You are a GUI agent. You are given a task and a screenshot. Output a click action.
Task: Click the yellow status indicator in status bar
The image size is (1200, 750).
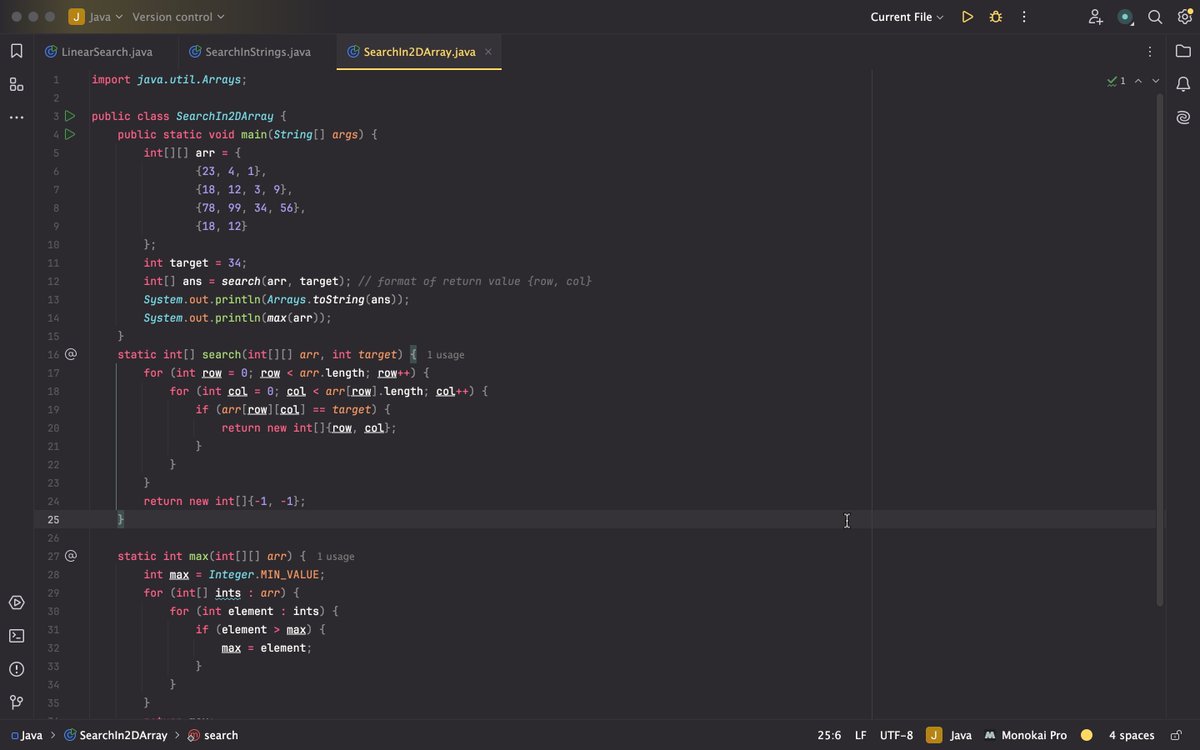click(x=1087, y=735)
